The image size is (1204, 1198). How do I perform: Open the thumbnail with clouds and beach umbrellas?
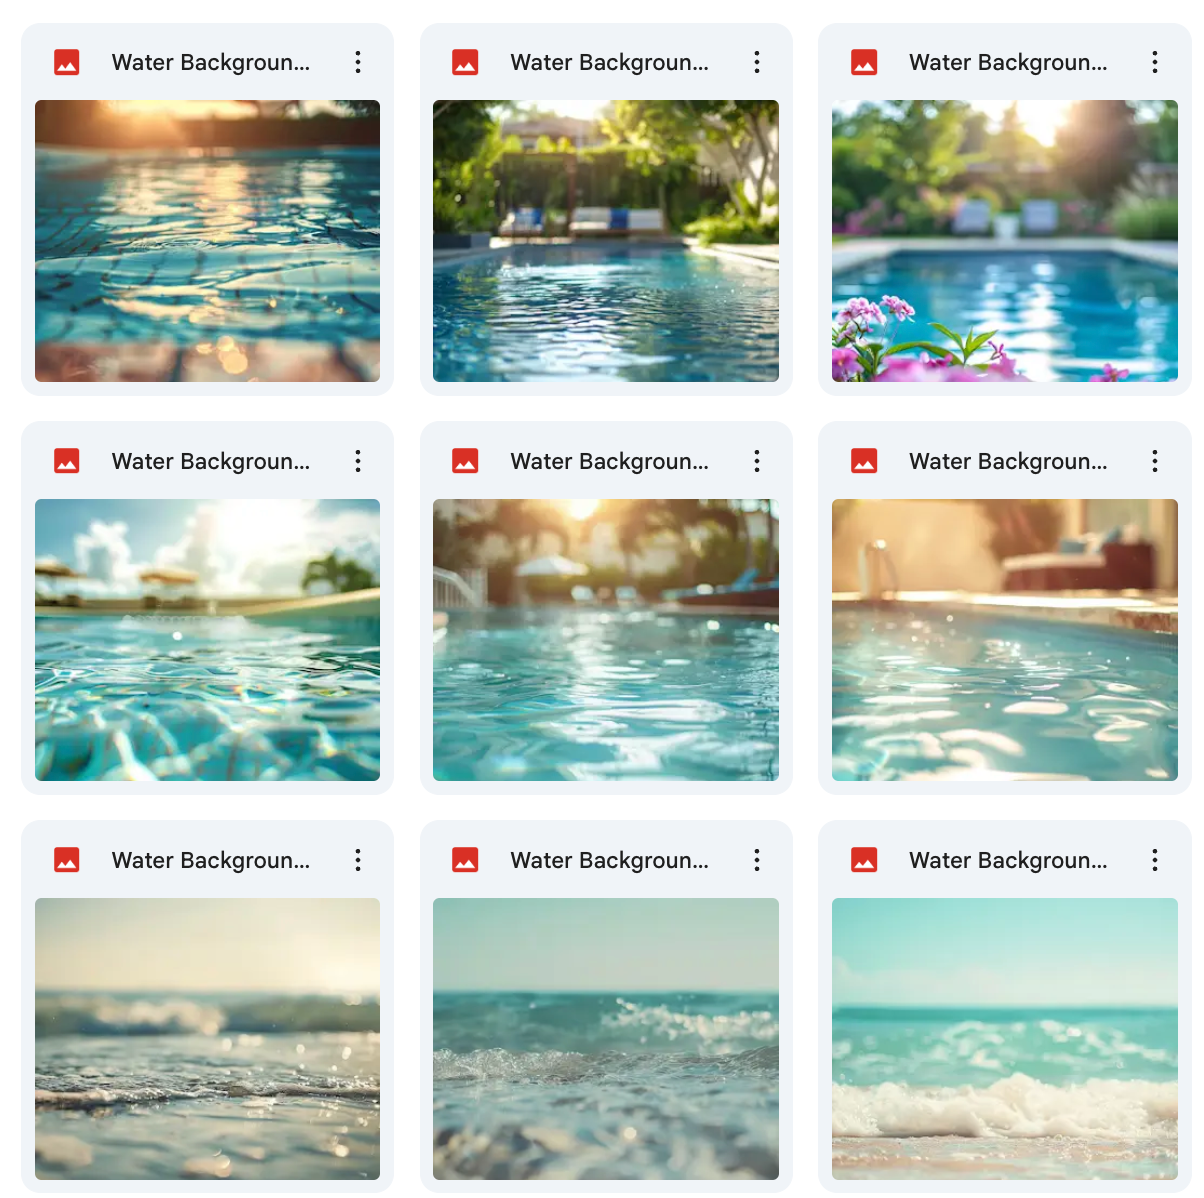pos(207,640)
